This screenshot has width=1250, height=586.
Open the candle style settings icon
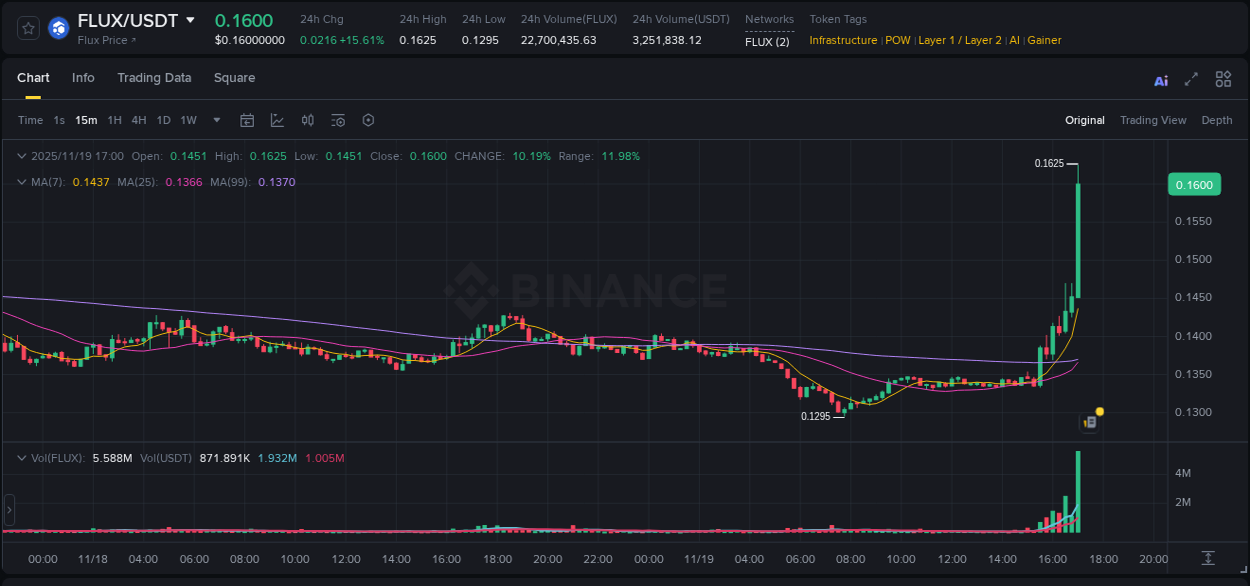(307, 119)
